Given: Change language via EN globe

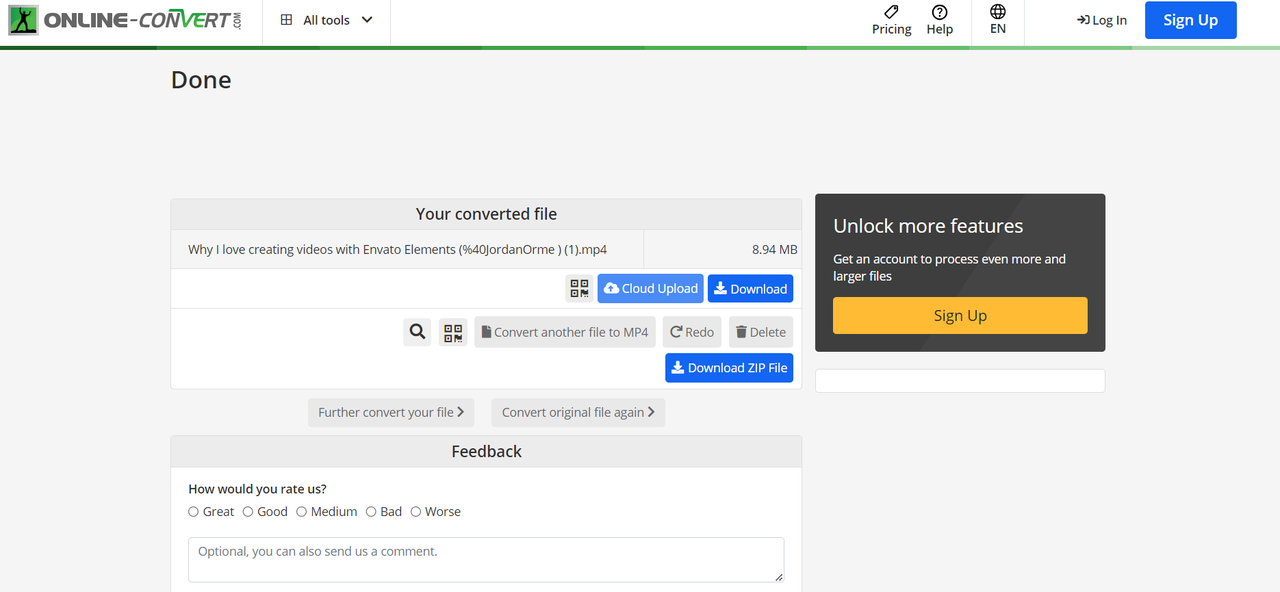Looking at the screenshot, I should click(998, 20).
